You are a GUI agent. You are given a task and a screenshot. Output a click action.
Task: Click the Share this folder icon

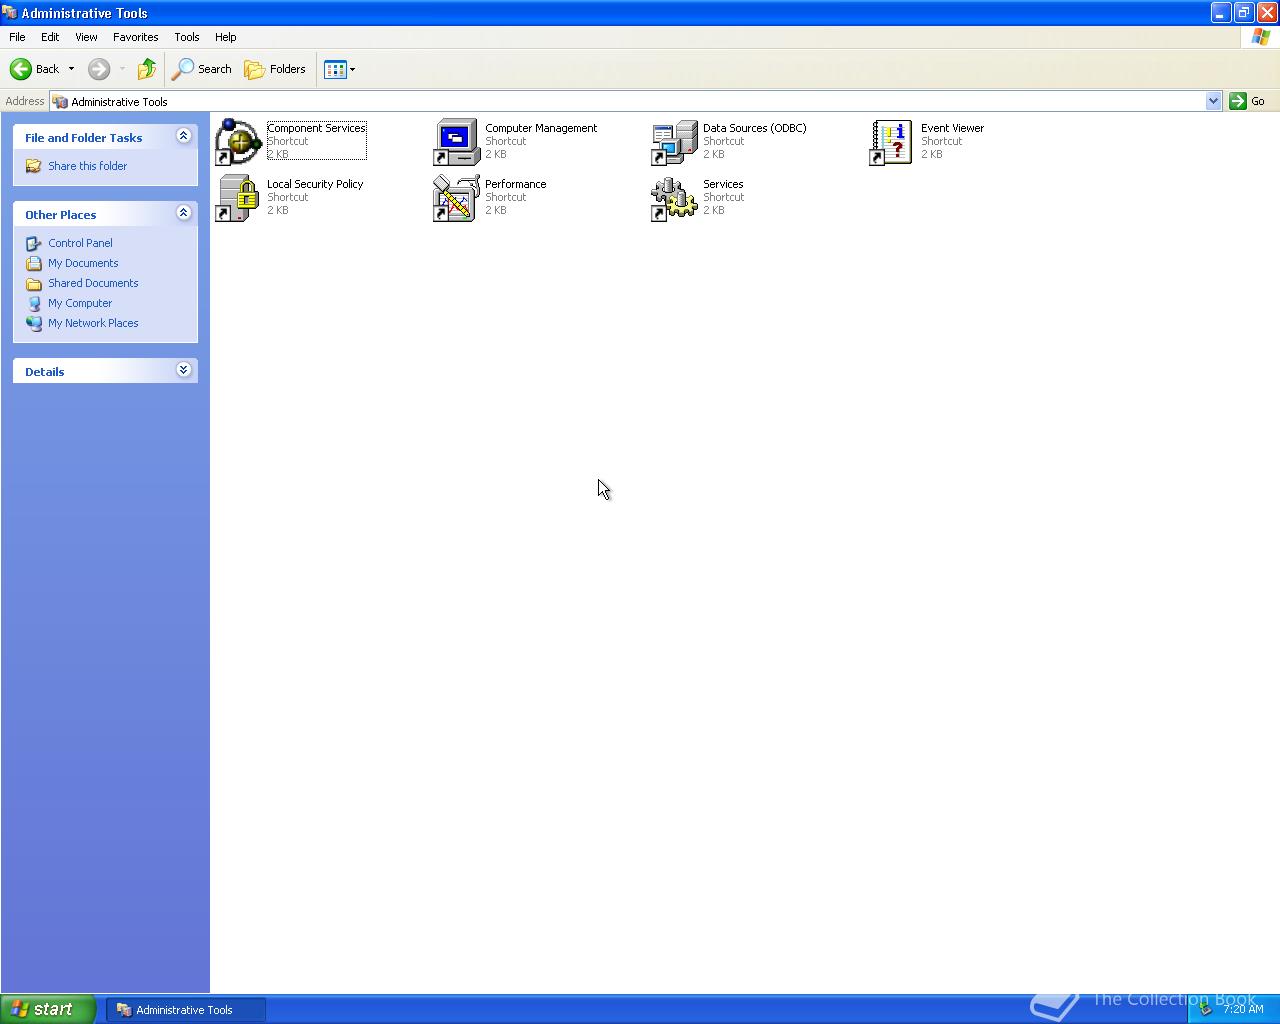point(34,166)
